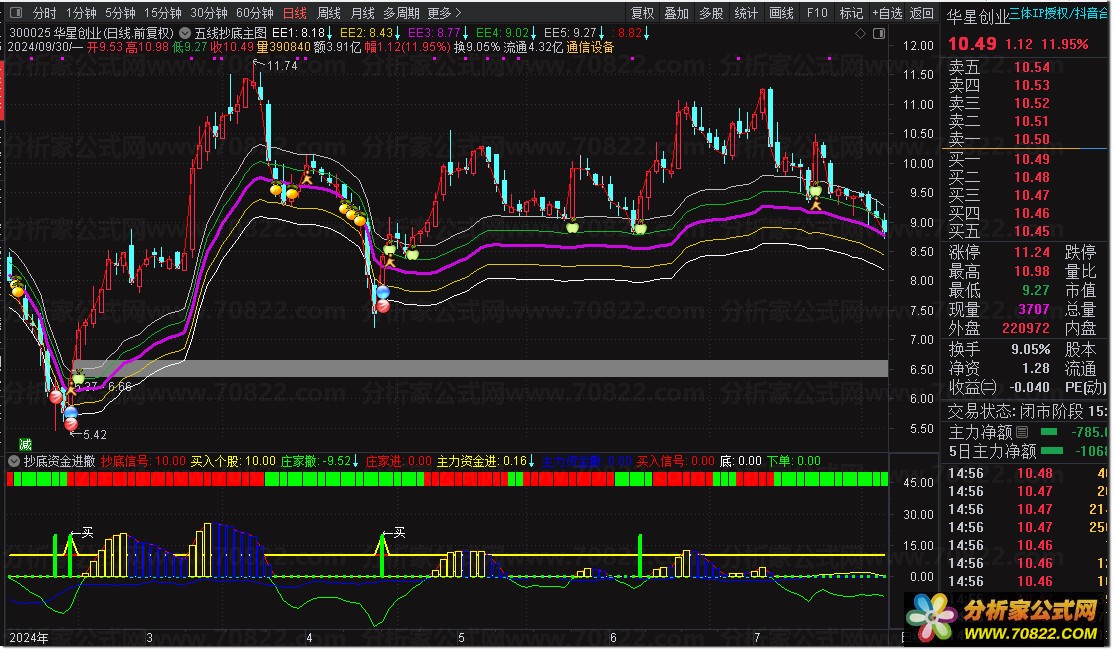This screenshot has width=1114, height=650.
Task: Select the 60分钟 period tab
Action: click(x=254, y=13)
